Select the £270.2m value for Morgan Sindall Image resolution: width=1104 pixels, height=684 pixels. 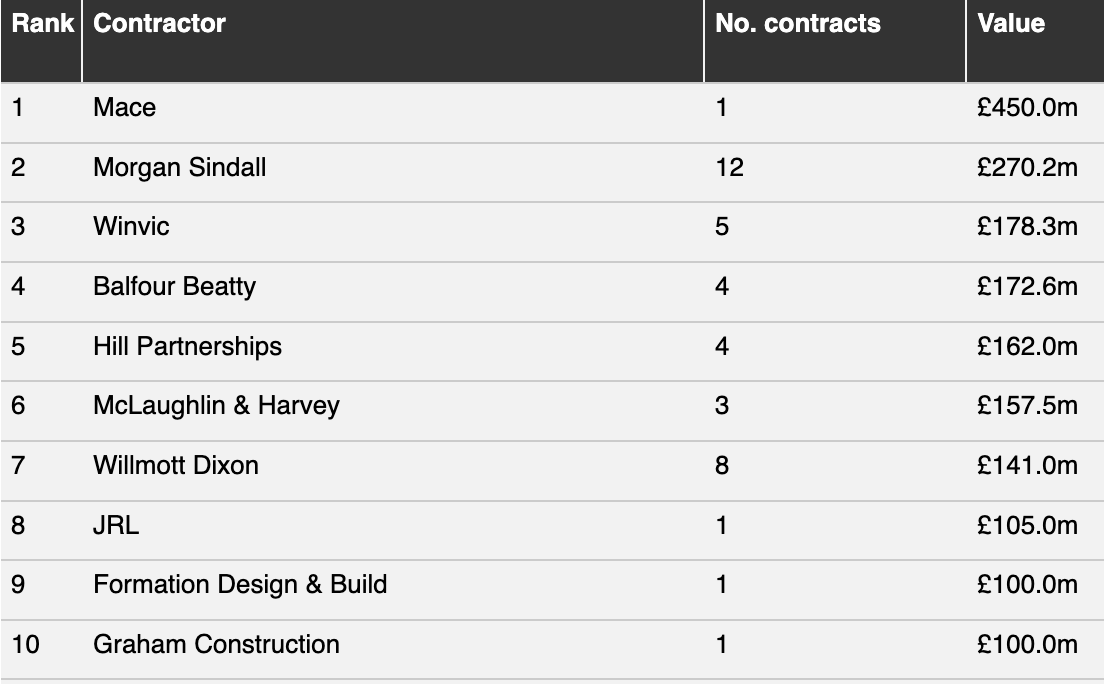(1027, 167)
